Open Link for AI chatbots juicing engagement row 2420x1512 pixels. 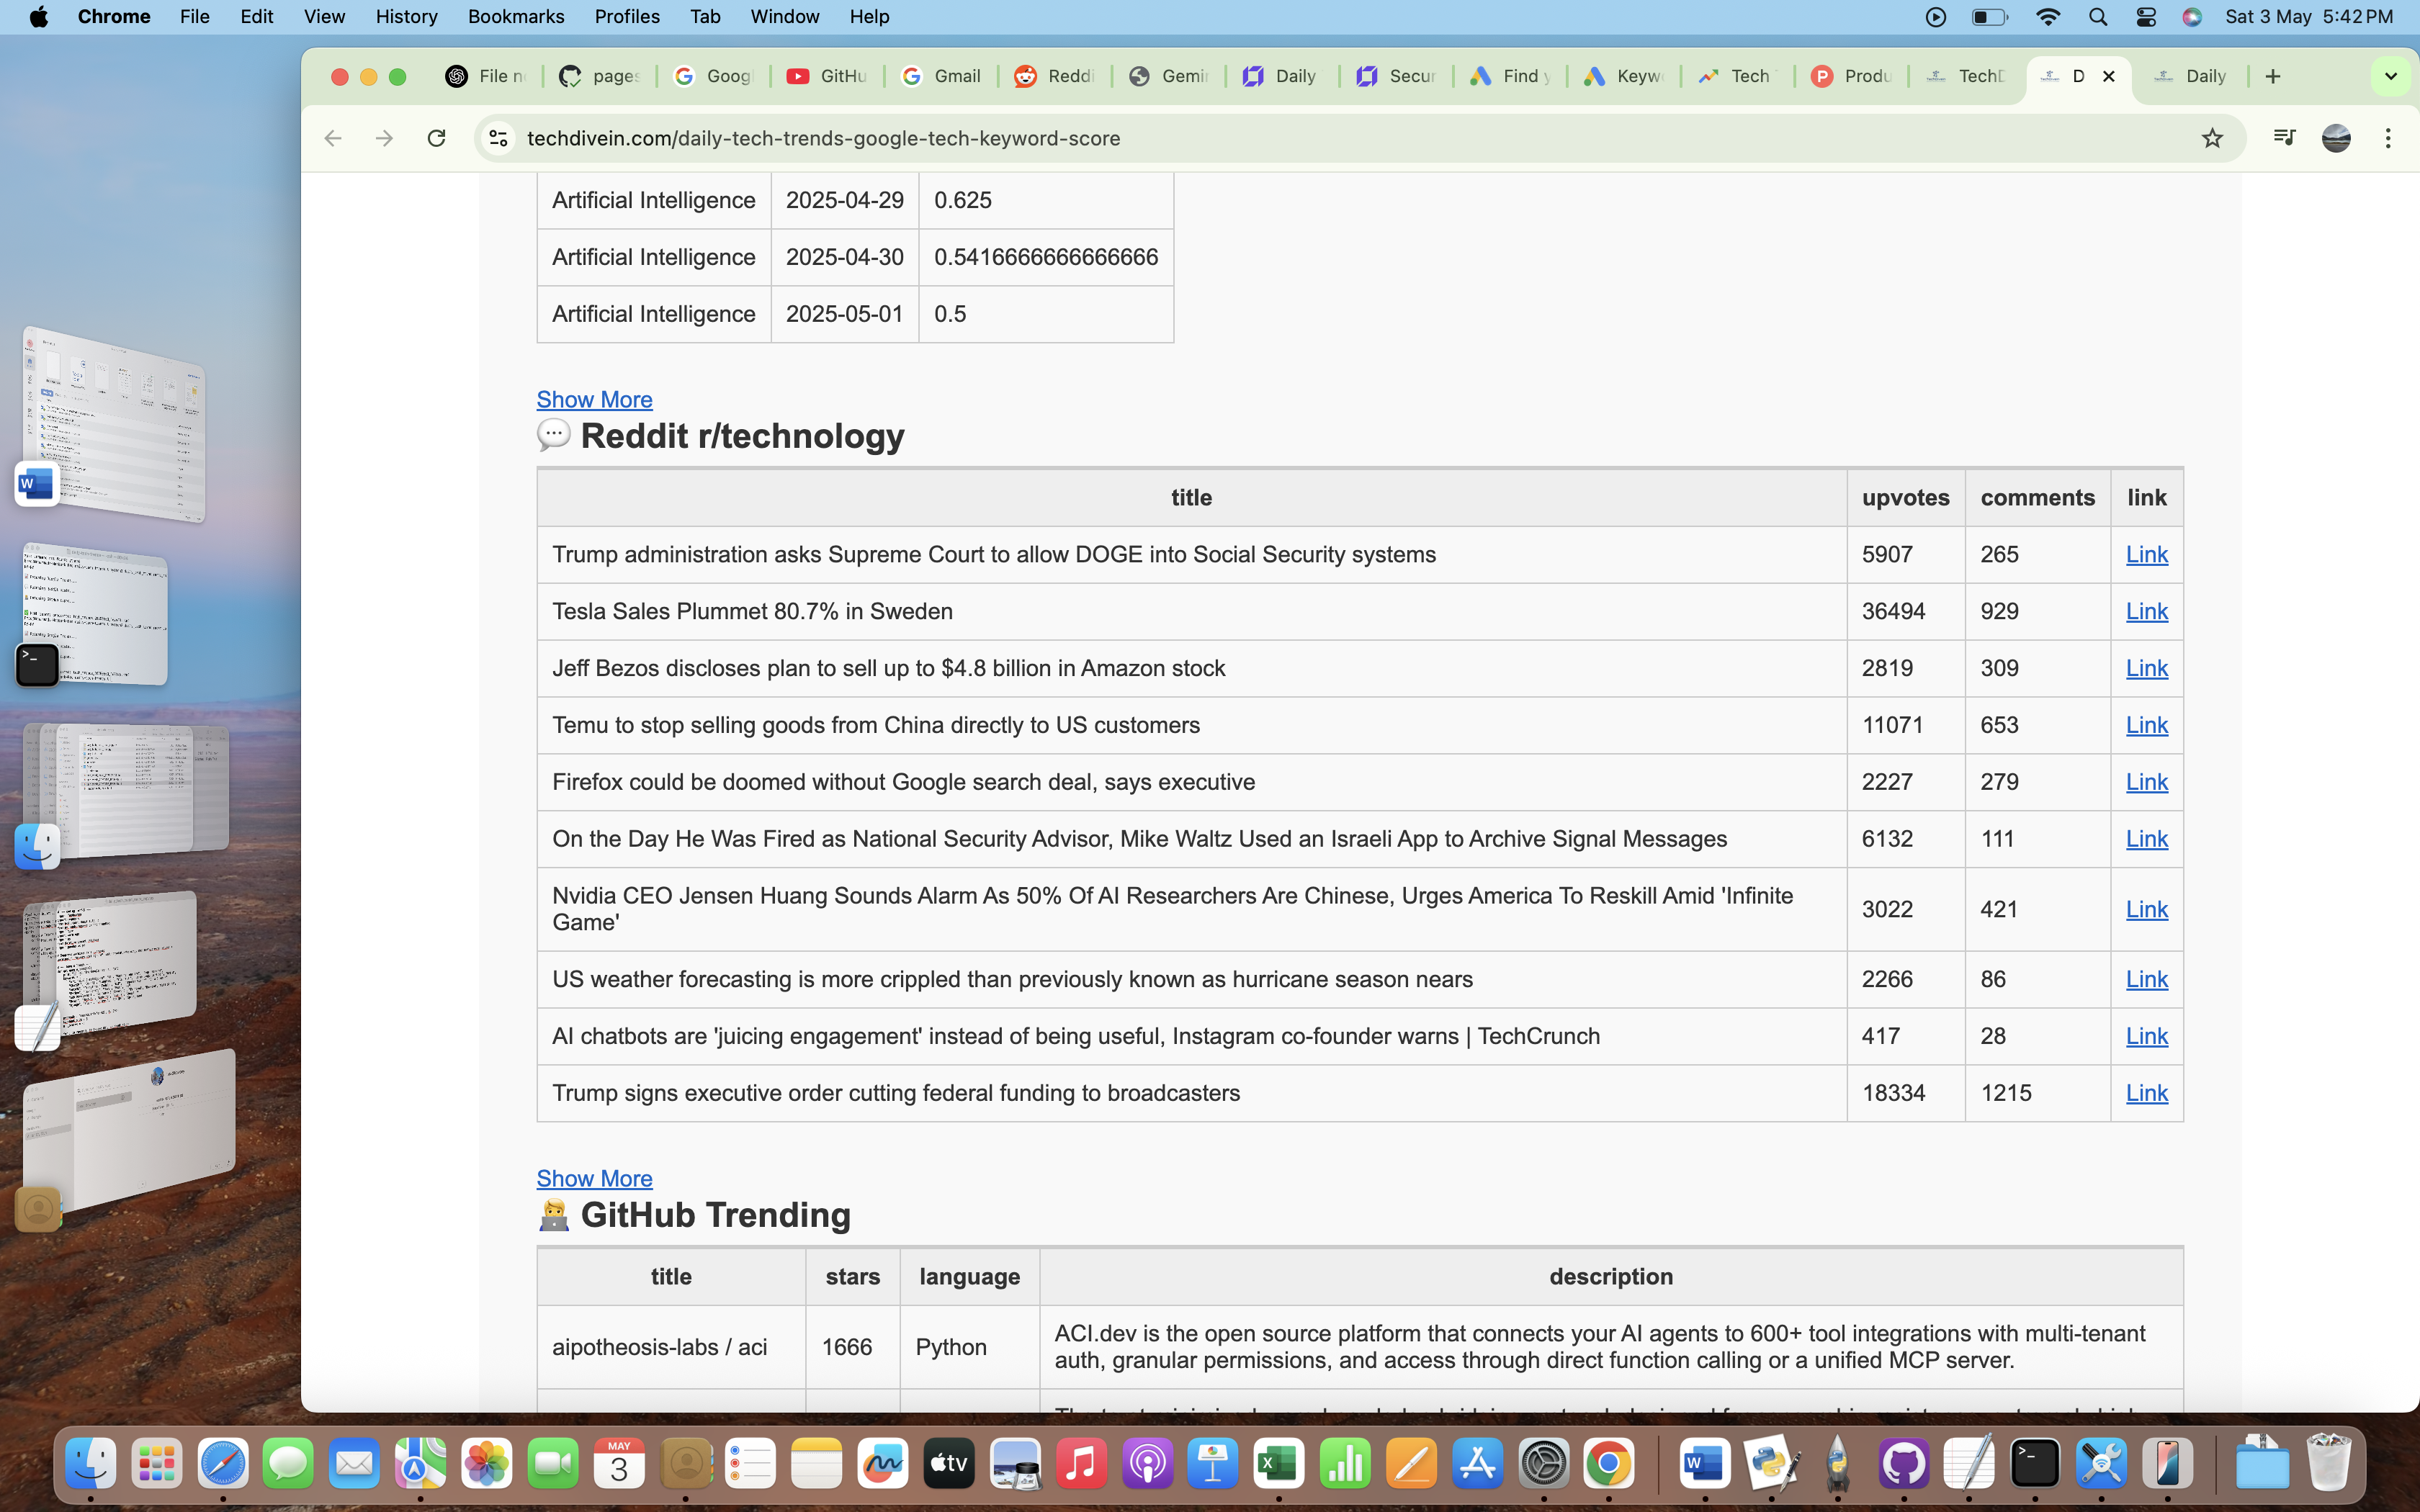tap(2146, 1036)
